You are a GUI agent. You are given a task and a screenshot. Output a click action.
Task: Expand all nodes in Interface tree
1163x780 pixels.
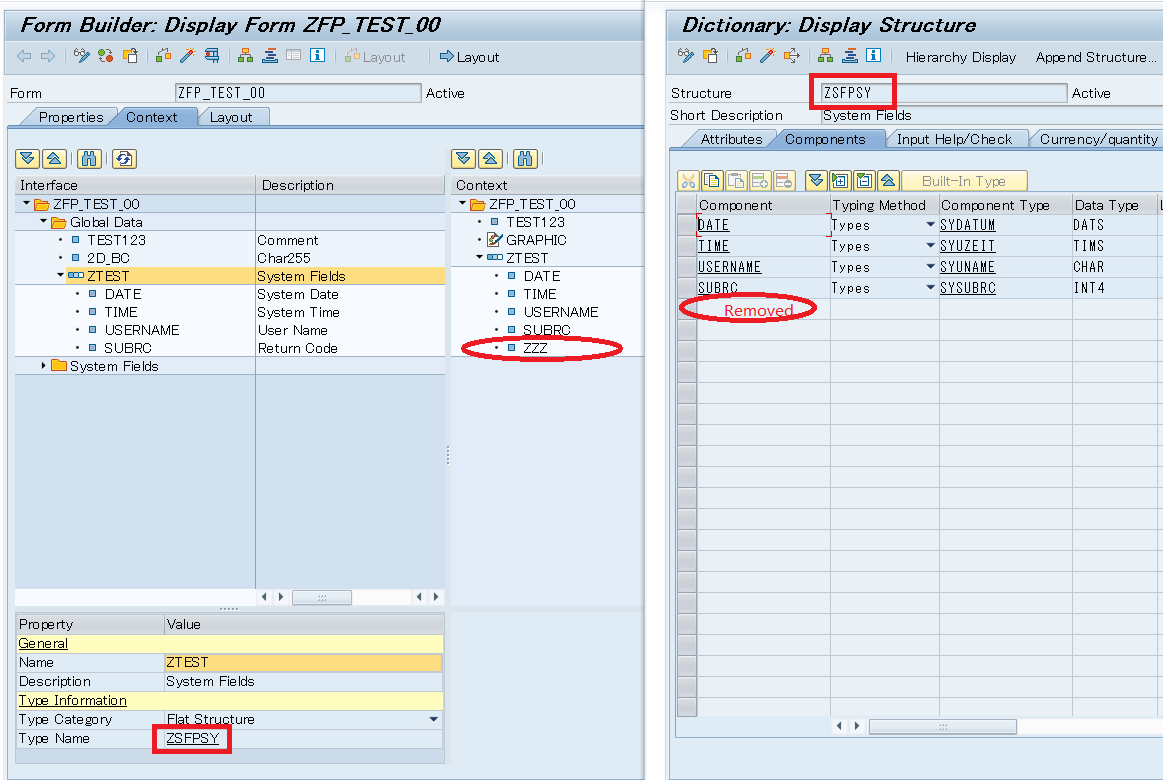(x=27, y=159)
